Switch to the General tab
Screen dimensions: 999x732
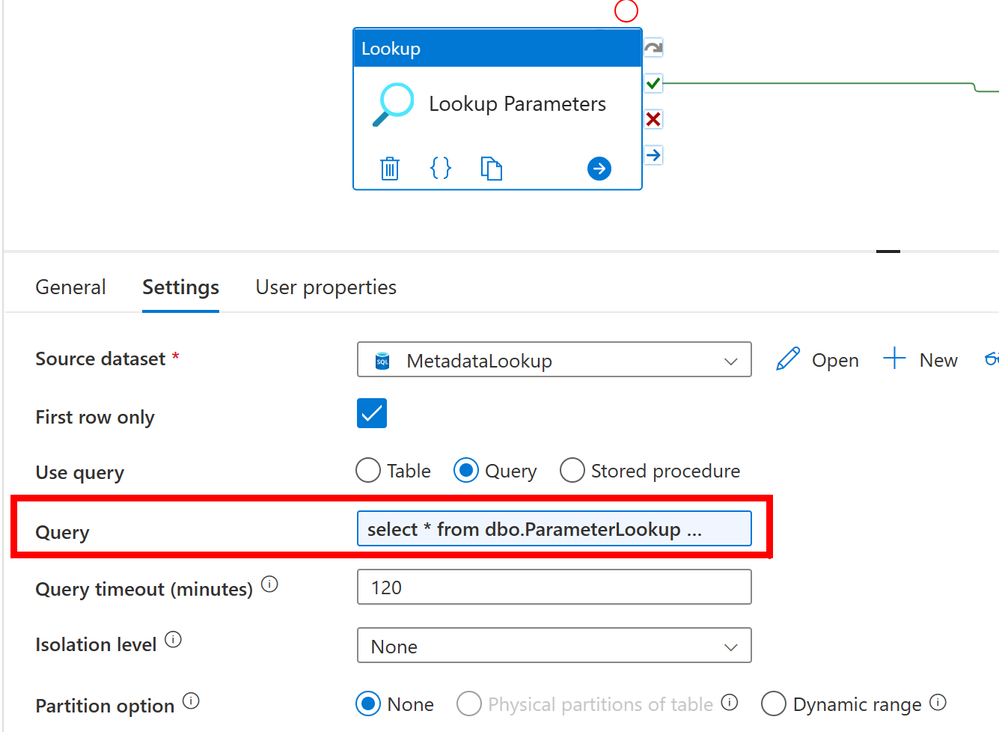click(x=70, y=287)
